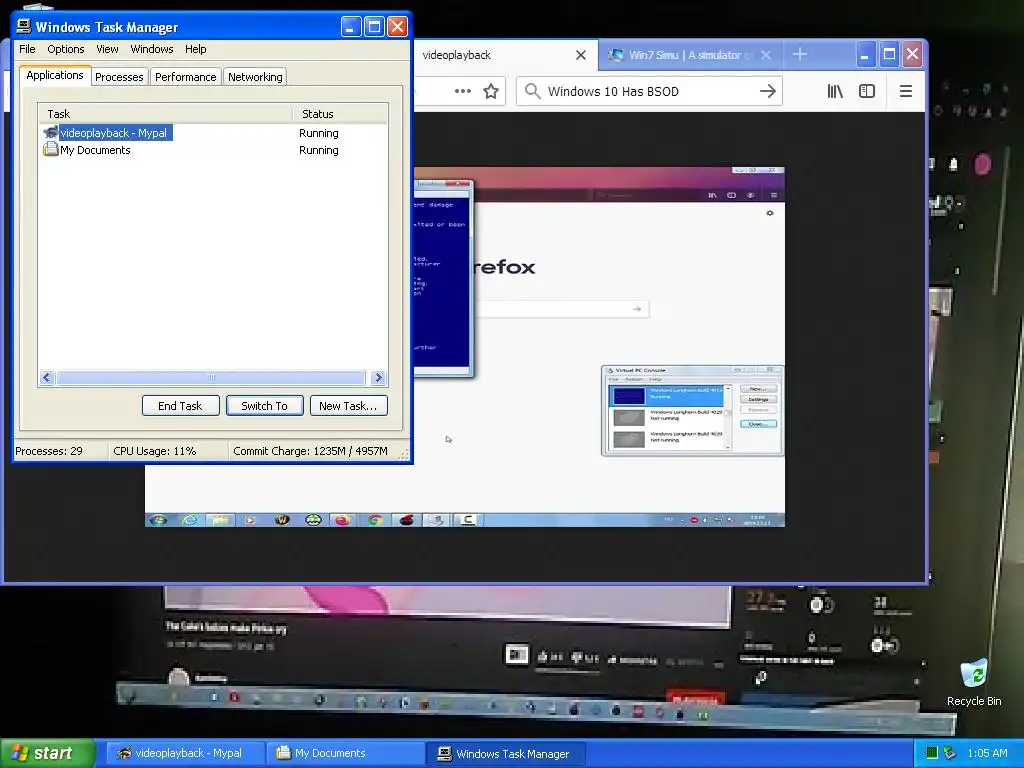
Task: Sort by the Status column header
Action: click(x=340, y=114)
